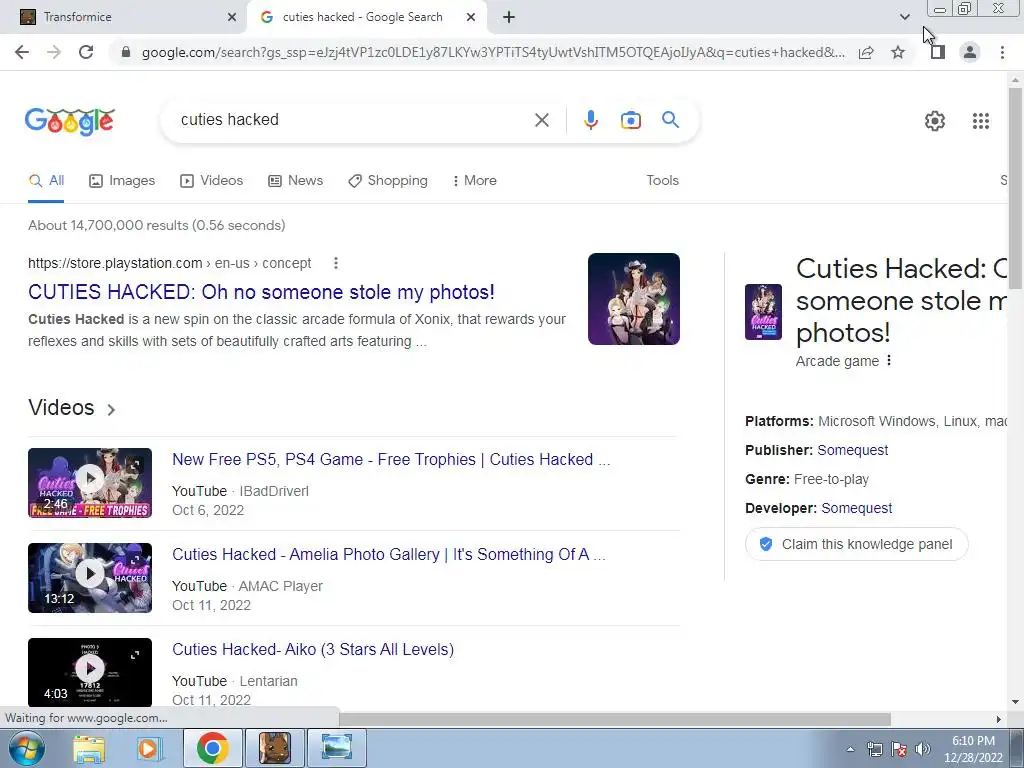1024x768 pixels.
Task: Expand the More search options menu
Action: (x=474, y=181)
